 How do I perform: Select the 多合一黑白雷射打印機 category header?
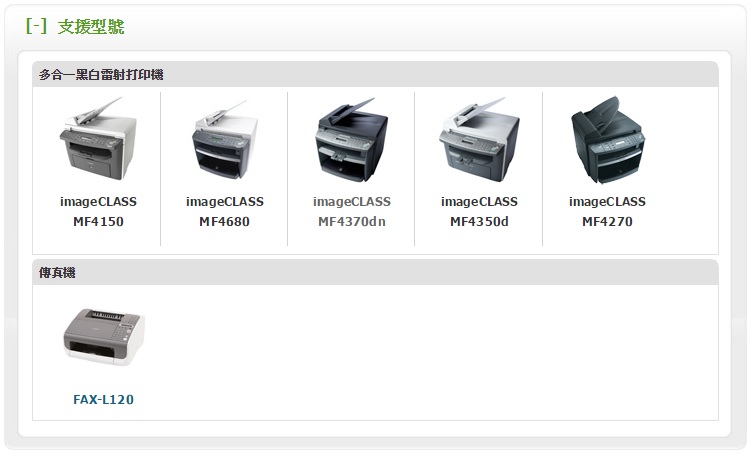point(376,74)
